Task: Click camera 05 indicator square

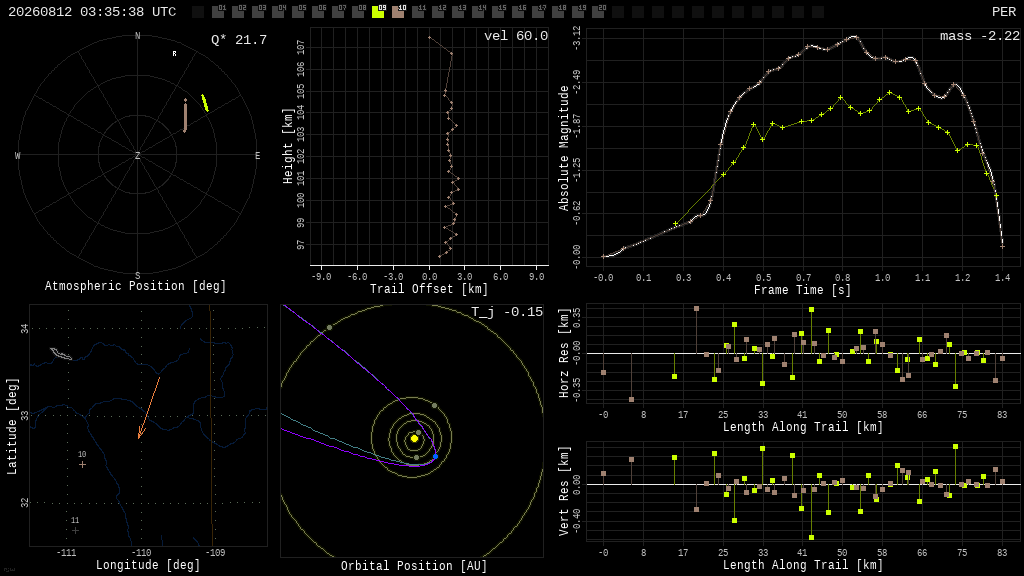Action: point(298,12)
